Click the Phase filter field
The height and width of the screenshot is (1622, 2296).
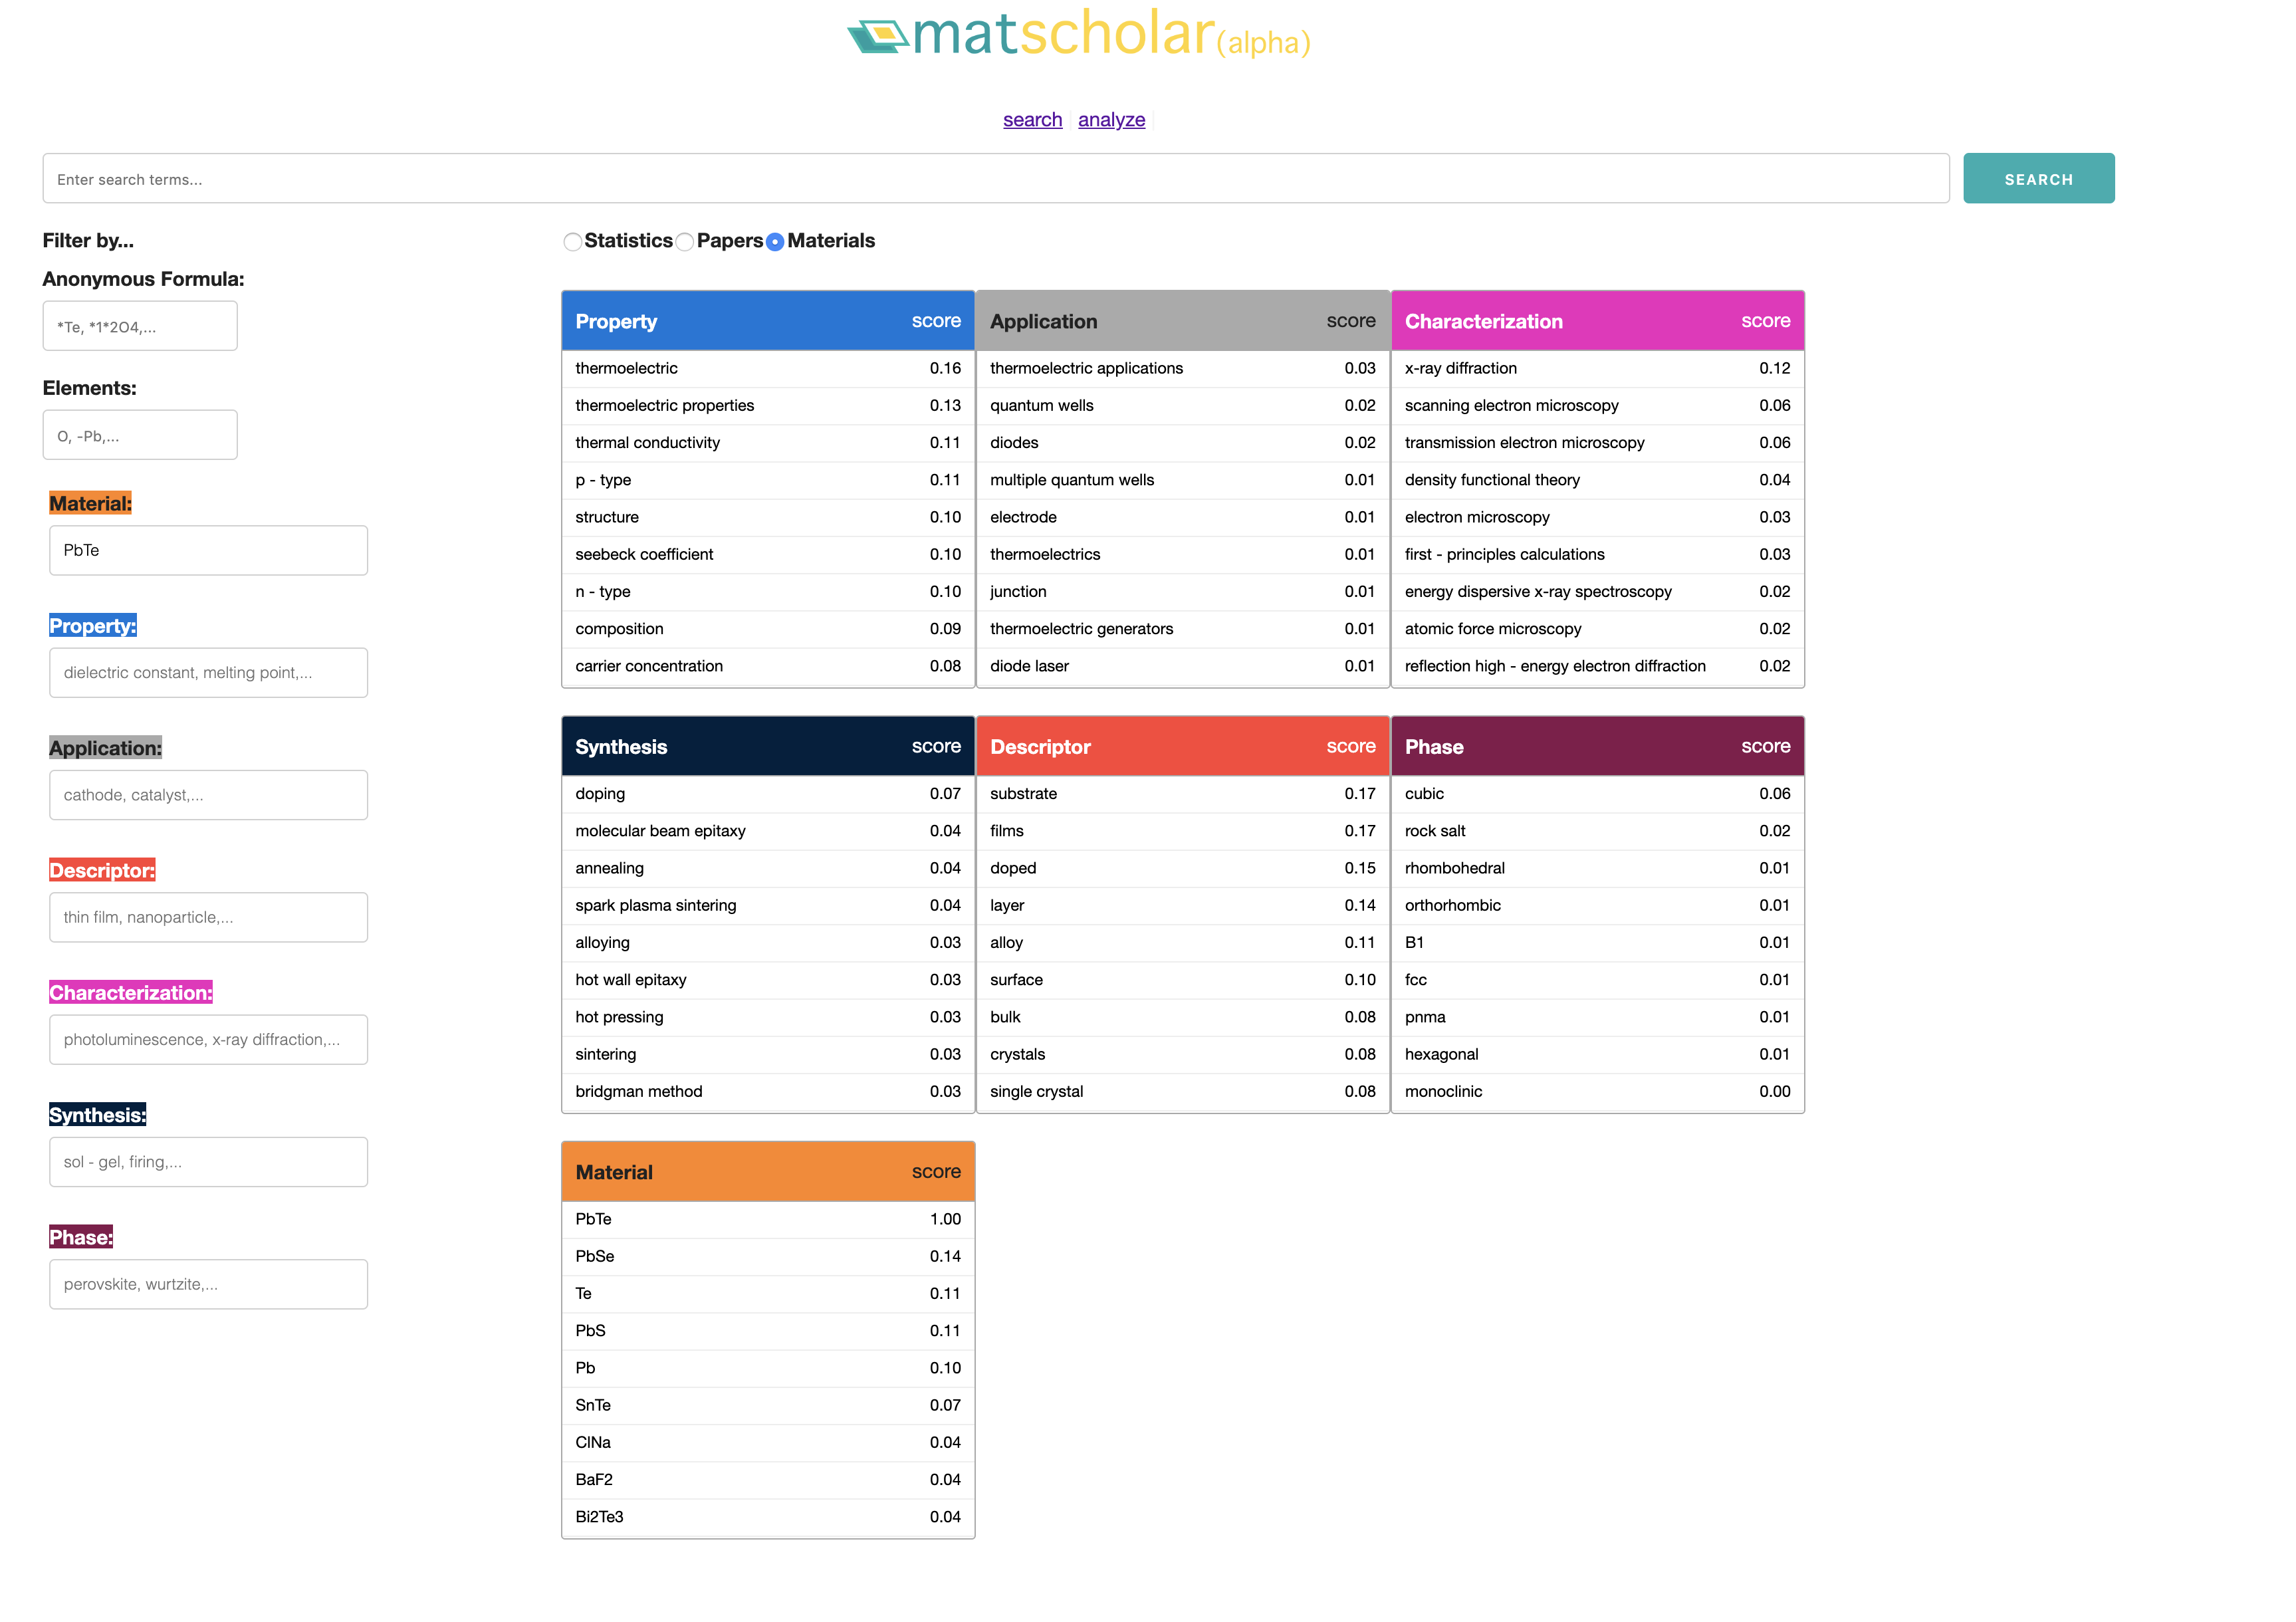point(207,1284)
